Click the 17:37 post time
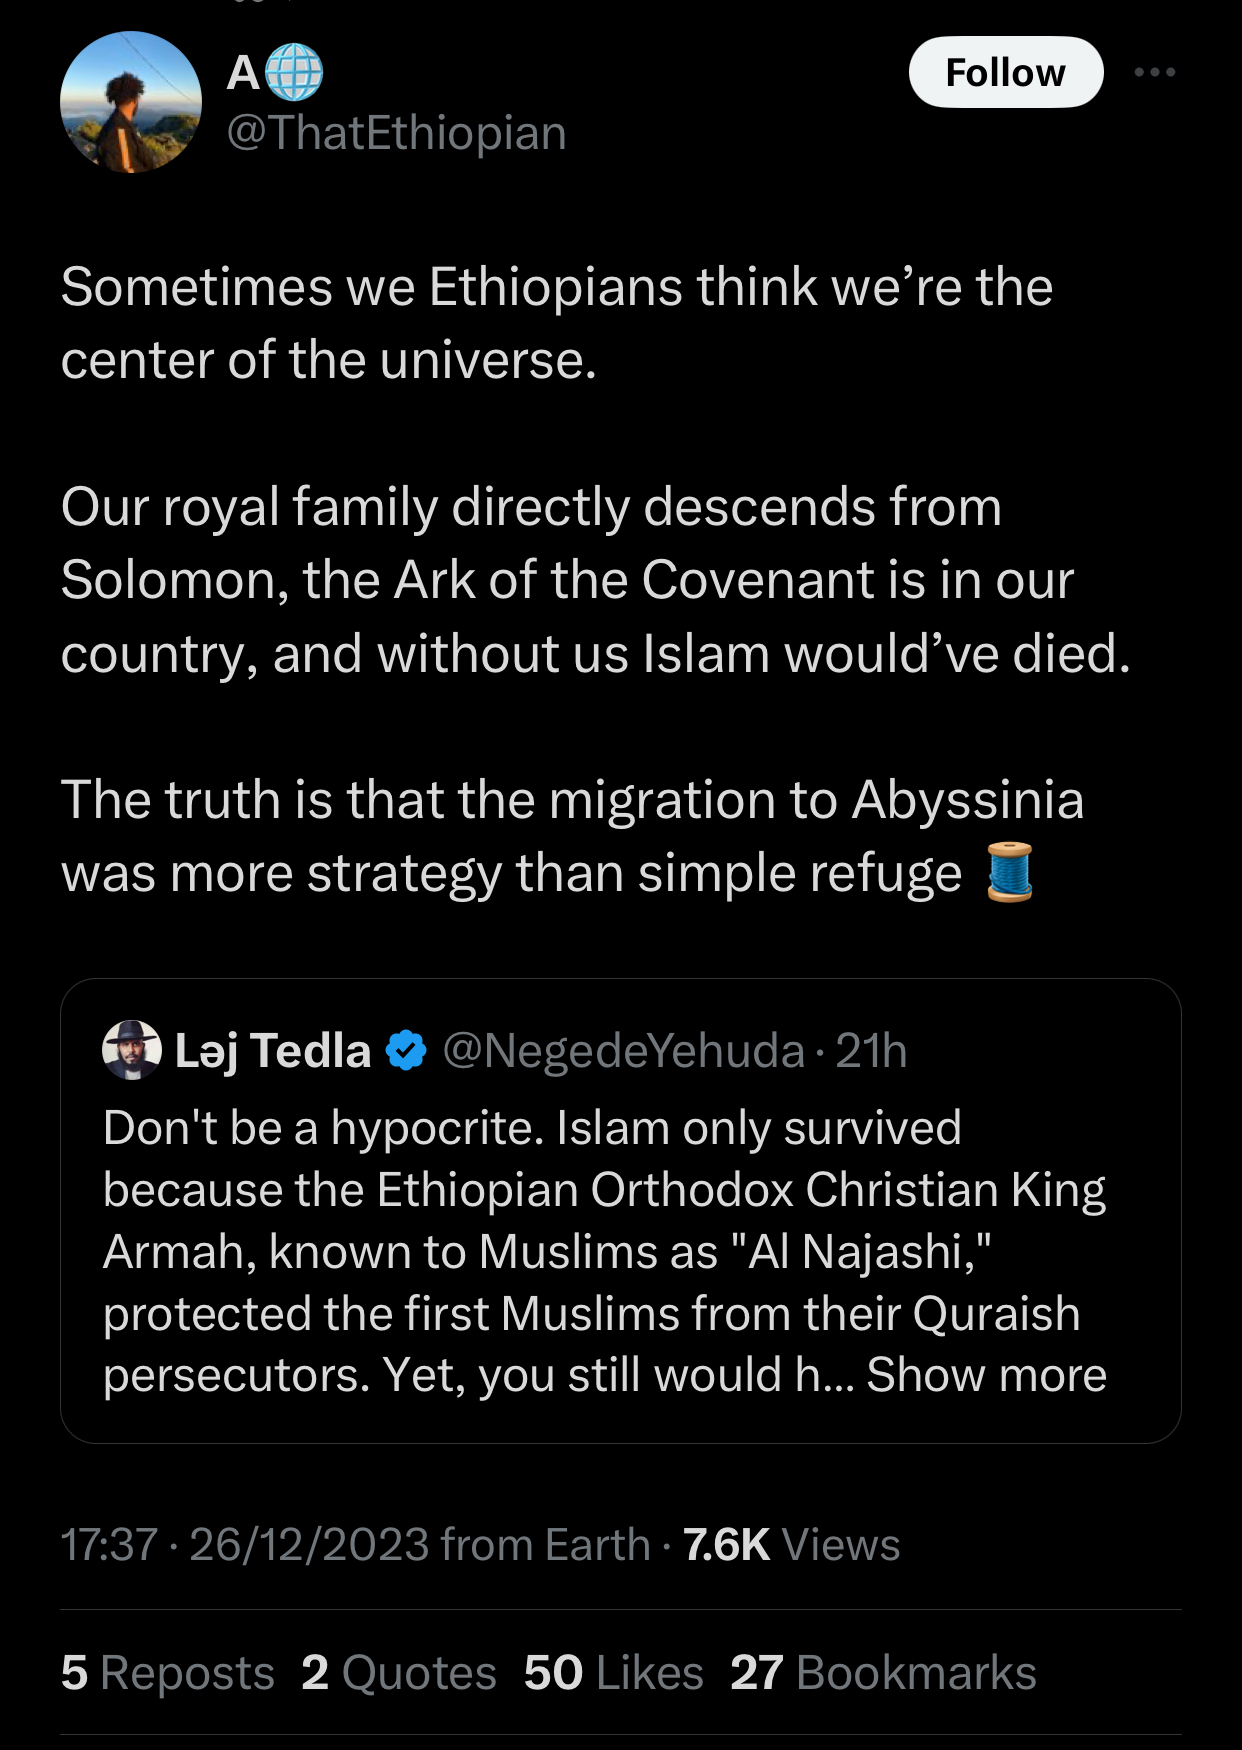The height and width of the screenshot is (1750, 1242). coord(109,1545)
